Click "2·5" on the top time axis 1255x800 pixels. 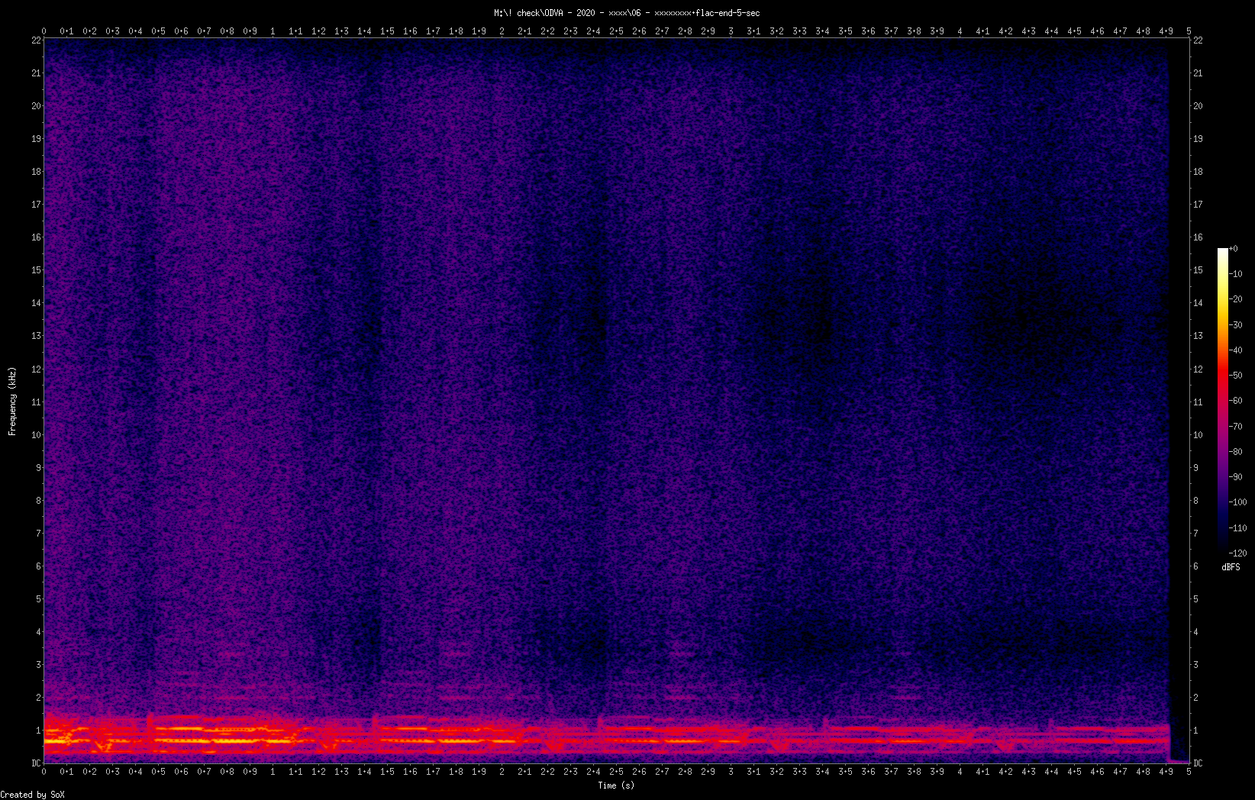tap(616, 31)
